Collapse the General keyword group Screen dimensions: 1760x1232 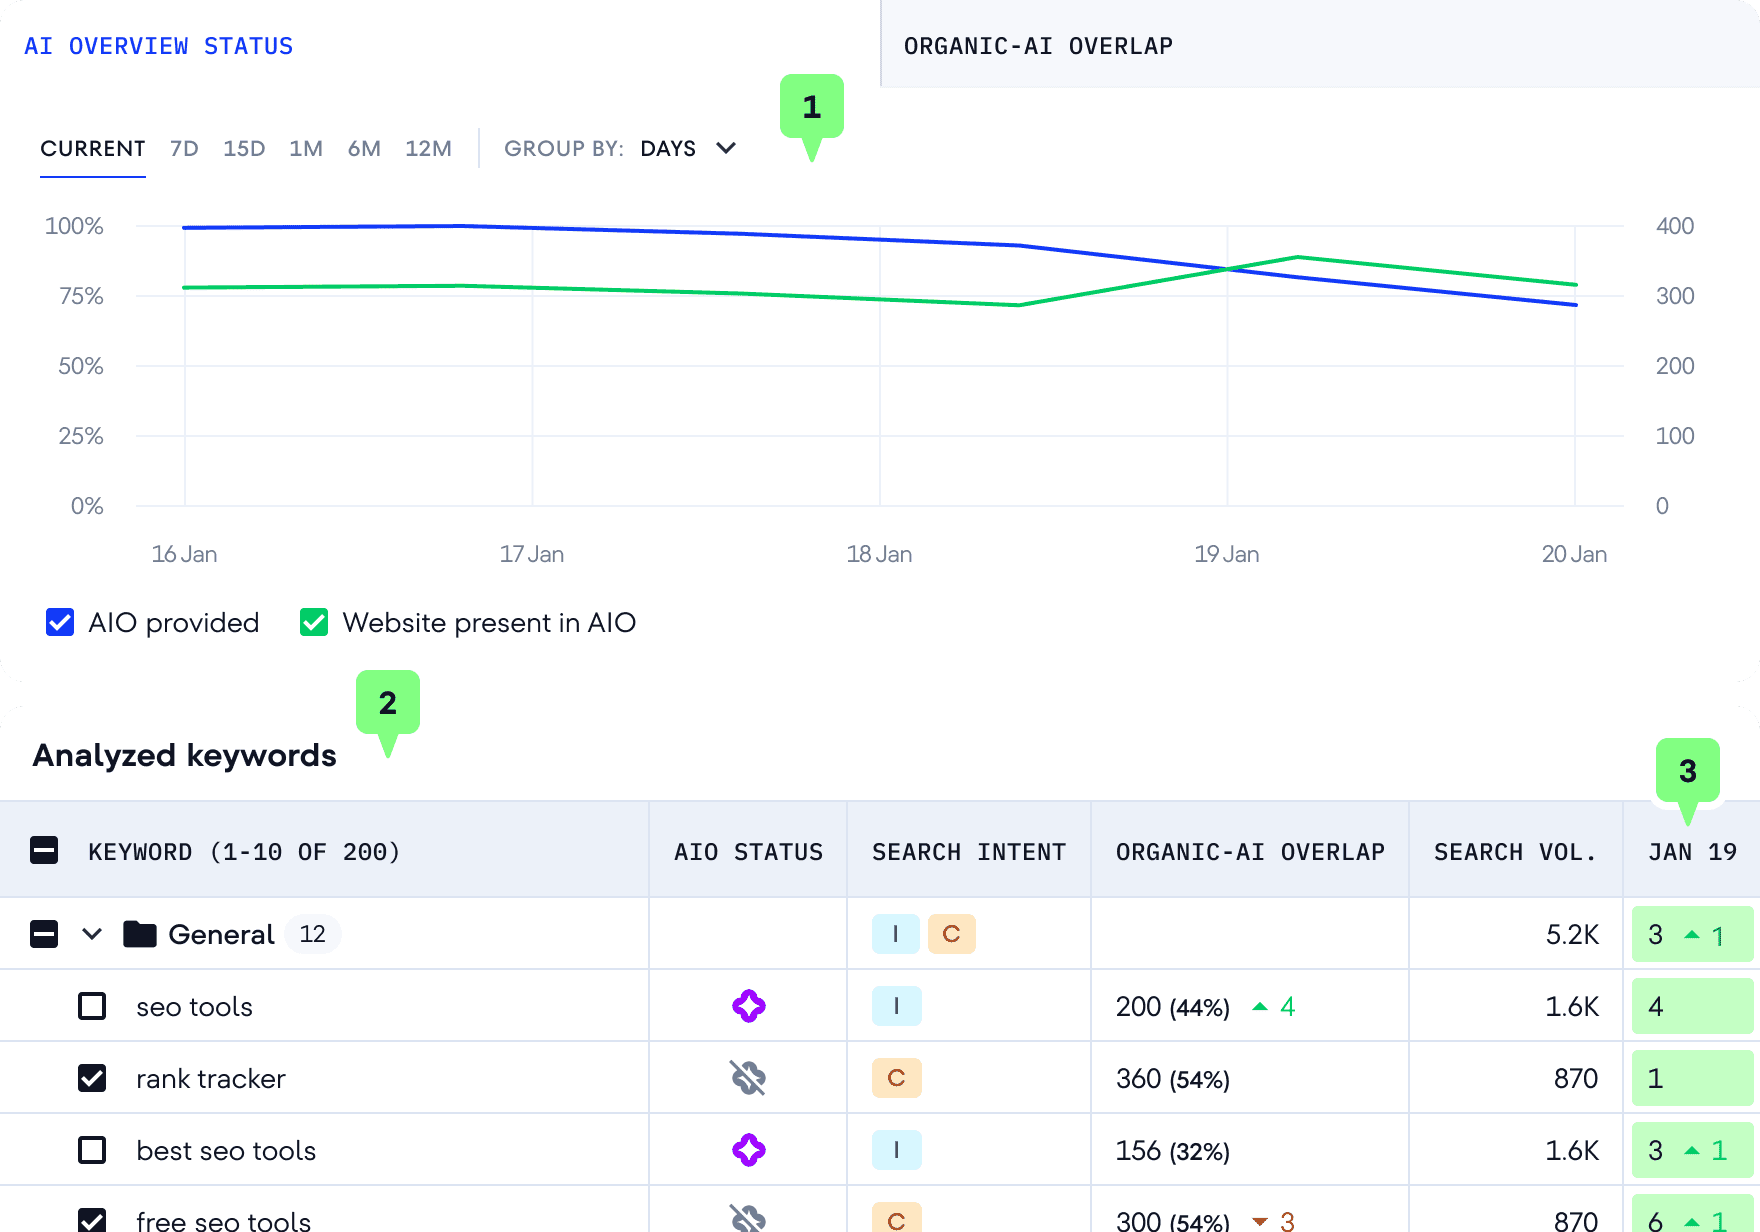pyautogui.click(x=92, y=934)
